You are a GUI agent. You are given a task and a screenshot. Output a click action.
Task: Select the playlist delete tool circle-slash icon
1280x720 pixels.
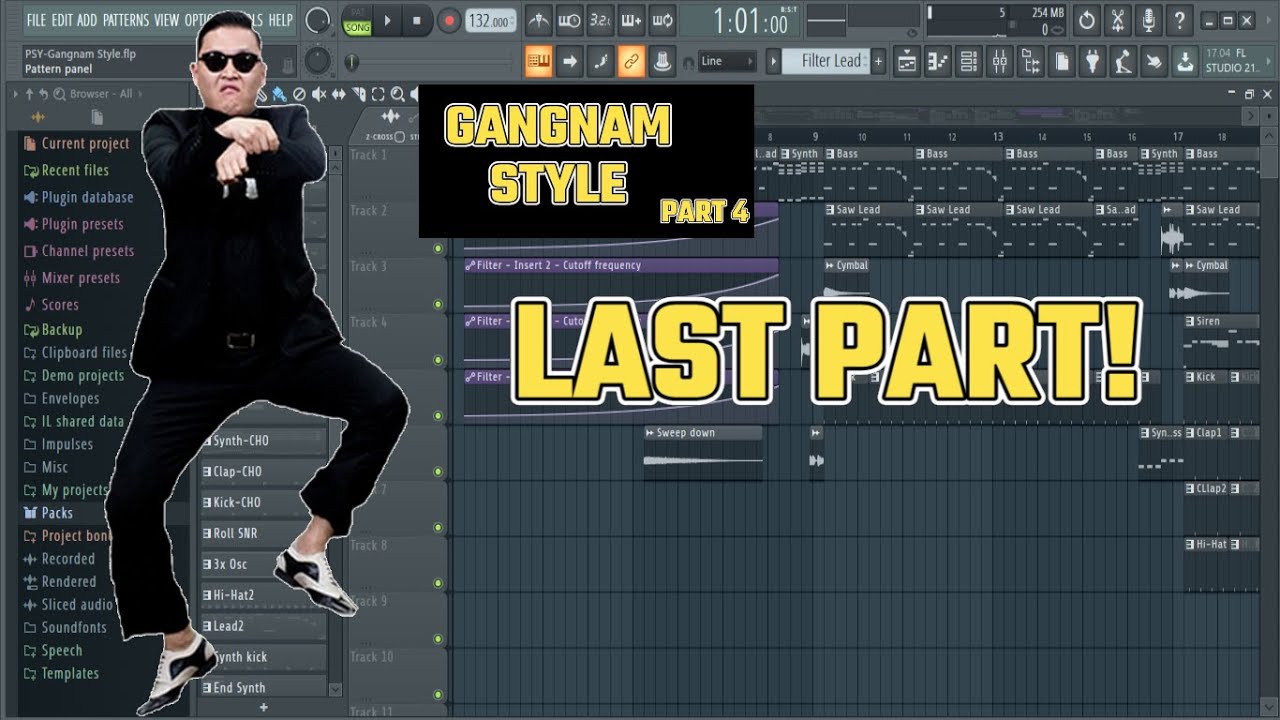tap(299, 95)
